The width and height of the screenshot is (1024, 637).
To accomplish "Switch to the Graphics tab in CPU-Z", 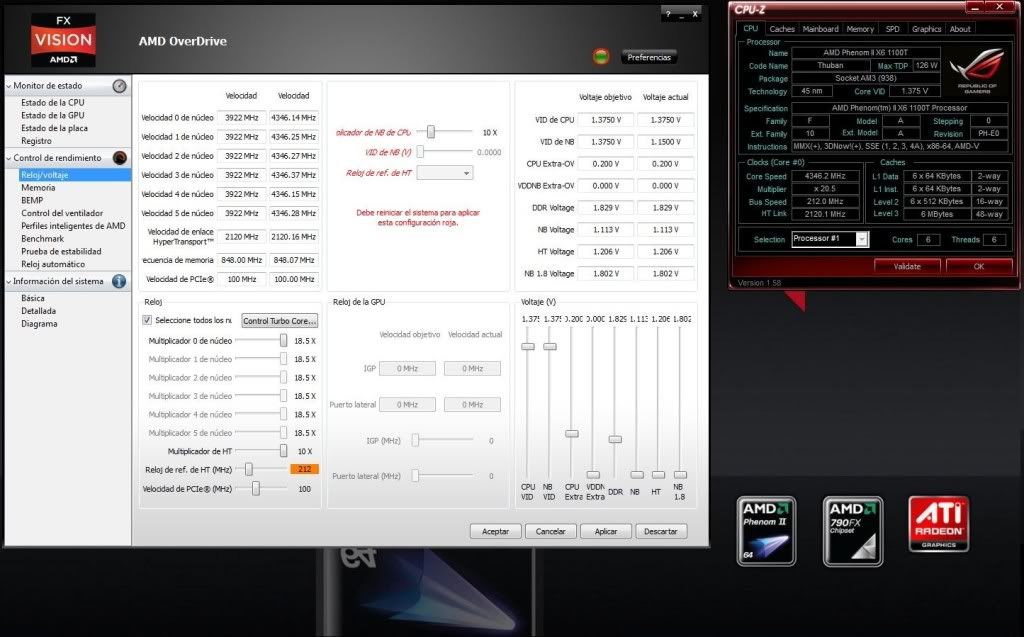I will (926, 29).
